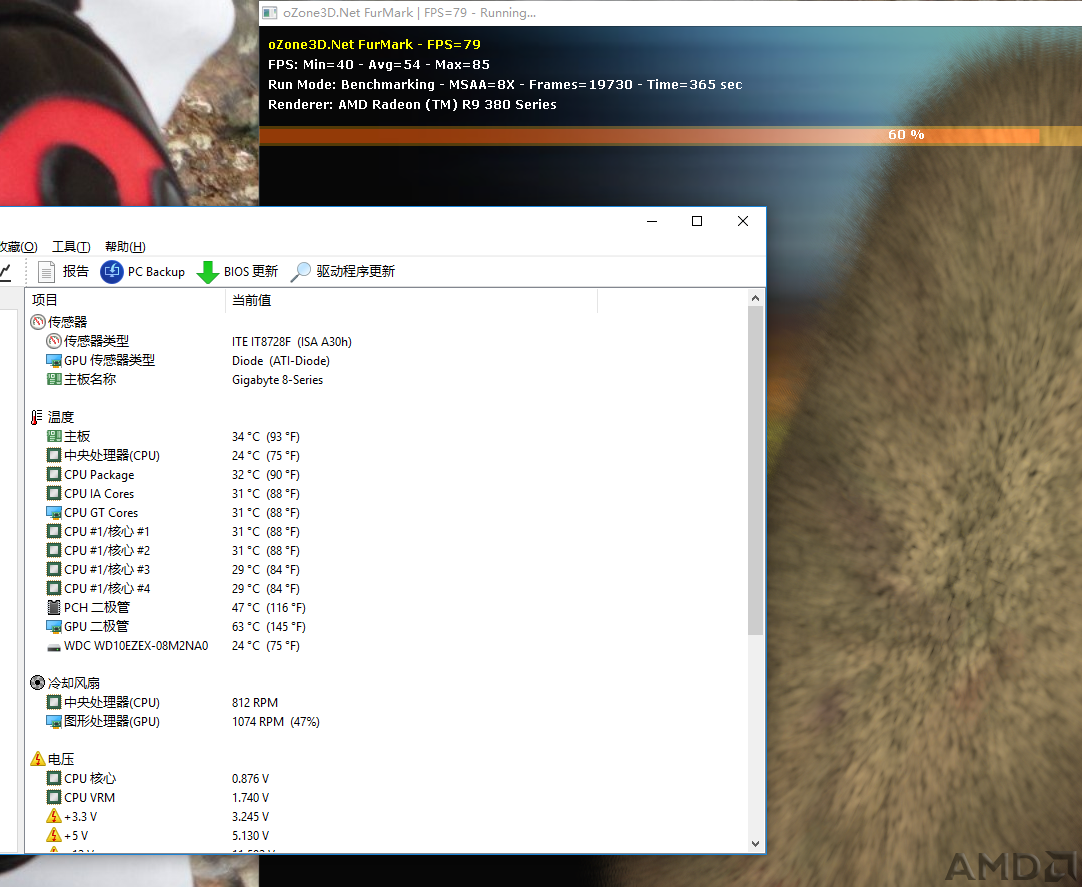Click the WDC drive temperature value 24 °C
The height and width of the screenshot is (887, 1082).
(266, 645)
